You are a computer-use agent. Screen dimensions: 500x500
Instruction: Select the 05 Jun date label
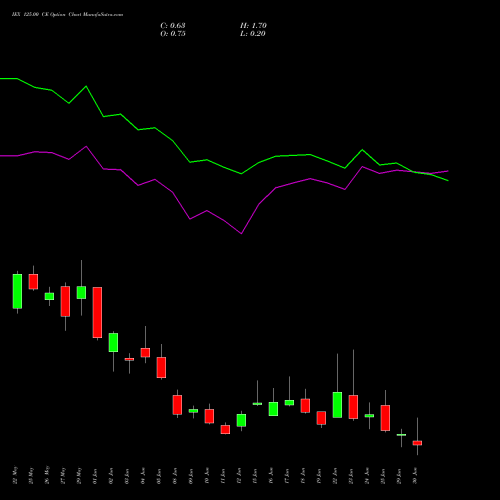159,476
